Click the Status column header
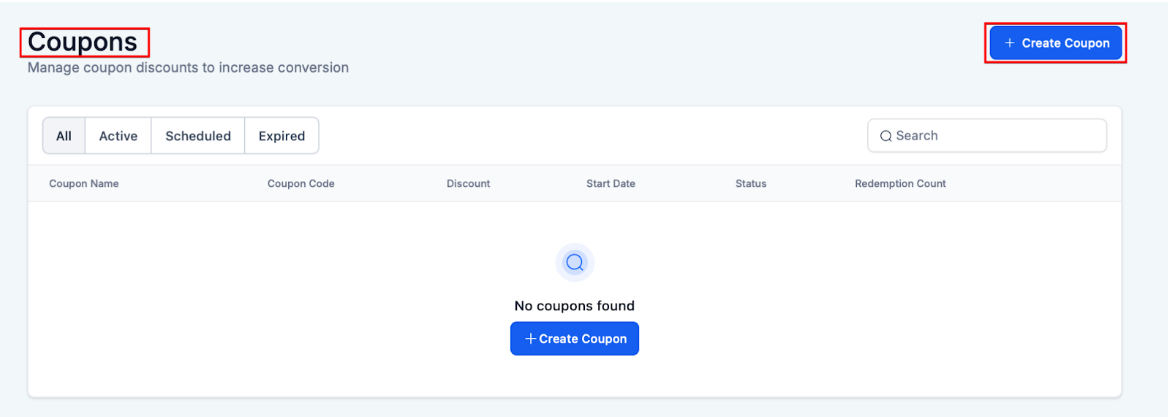The width and height of the screenshot is (1168, 417). click(x=750, y=184)
